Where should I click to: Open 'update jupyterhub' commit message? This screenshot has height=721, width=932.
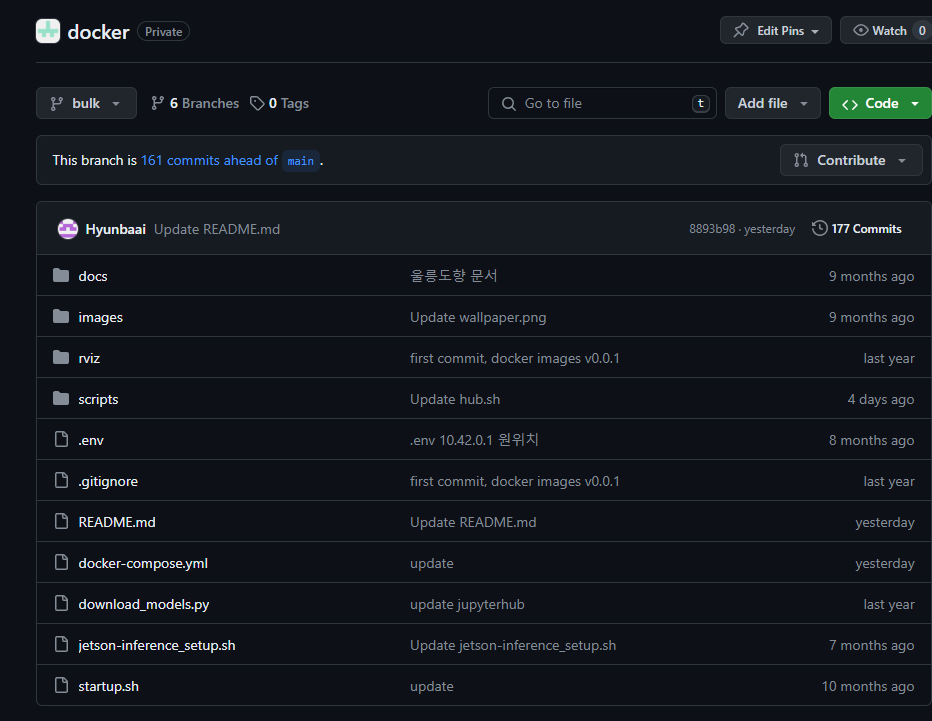(467, 604)
